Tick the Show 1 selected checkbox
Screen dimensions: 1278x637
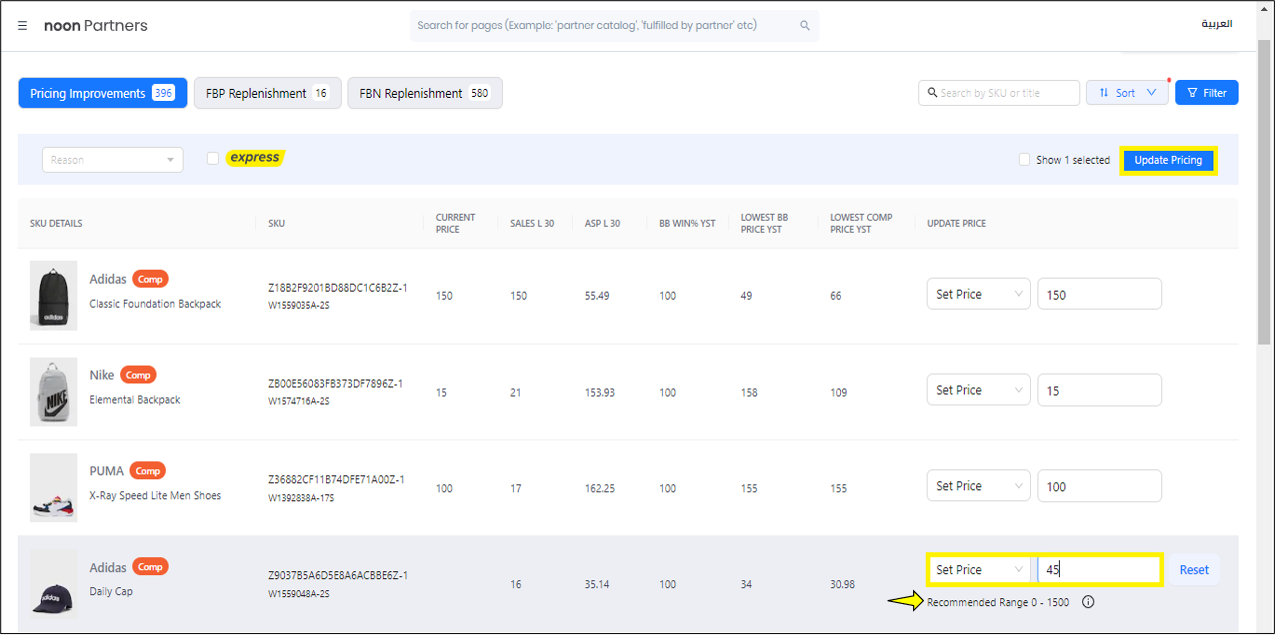pos(1024,160)
